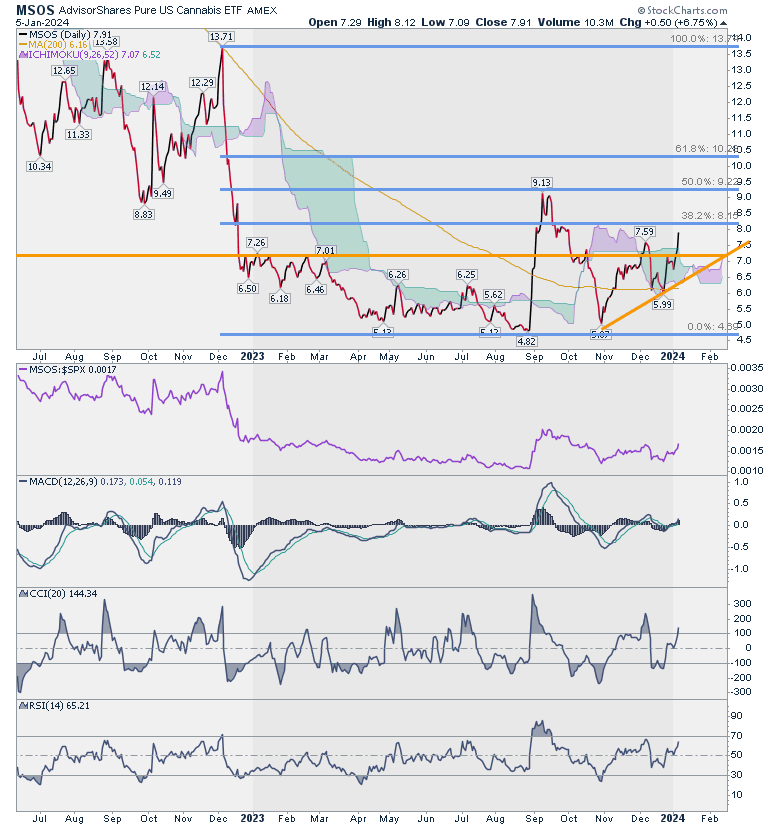Click the 4.82 low price label
This screenshot has height=828, width=780.
(527, 342)
